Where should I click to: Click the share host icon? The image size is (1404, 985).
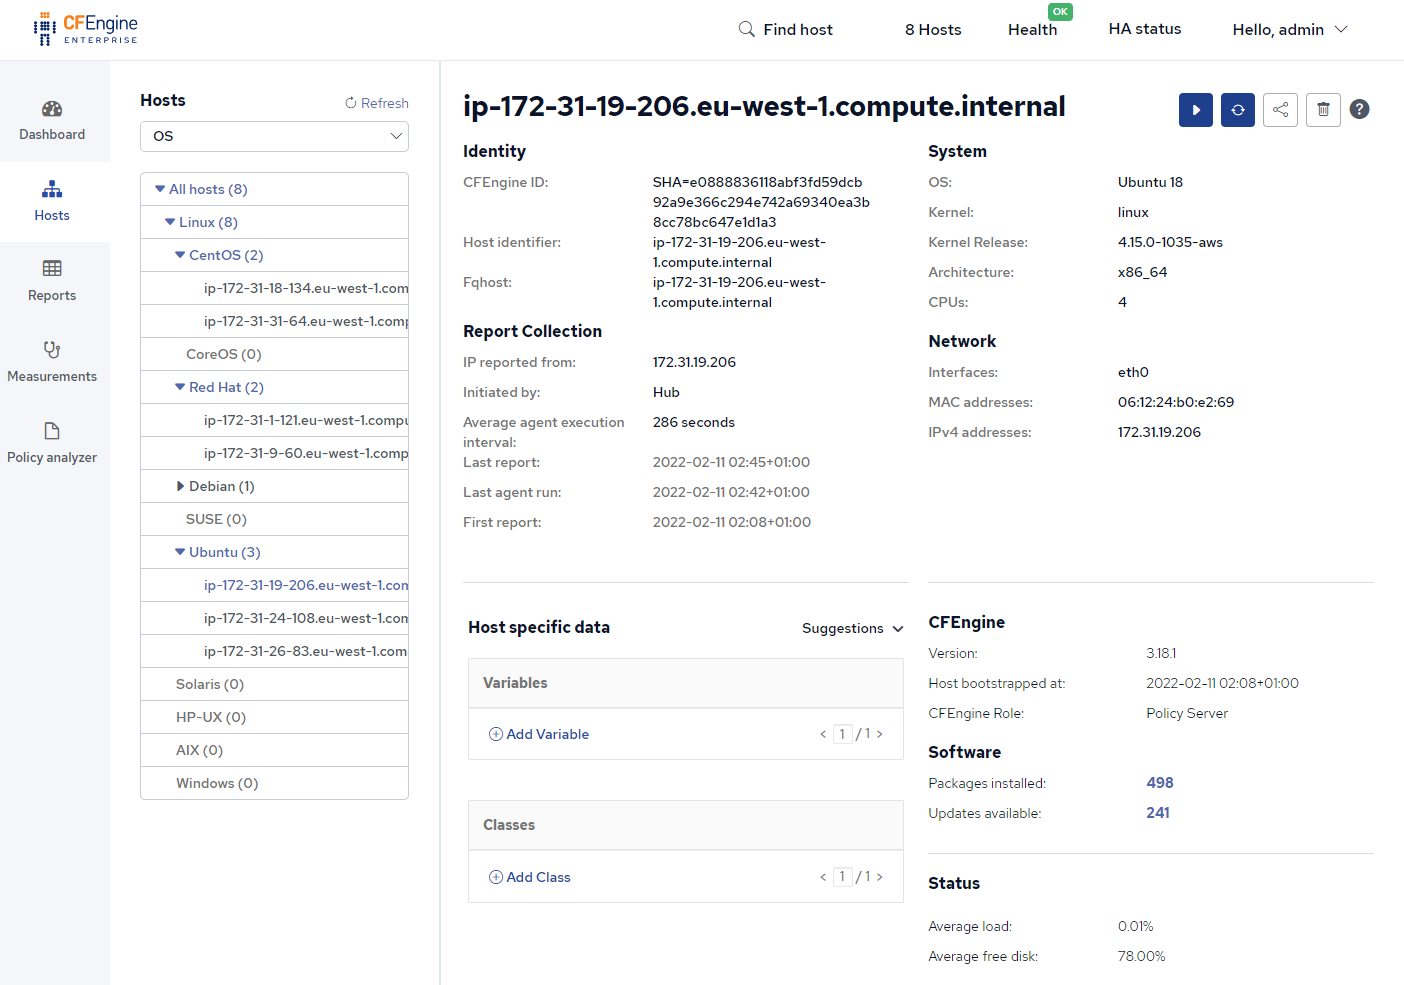click(x=1280, y=110)
